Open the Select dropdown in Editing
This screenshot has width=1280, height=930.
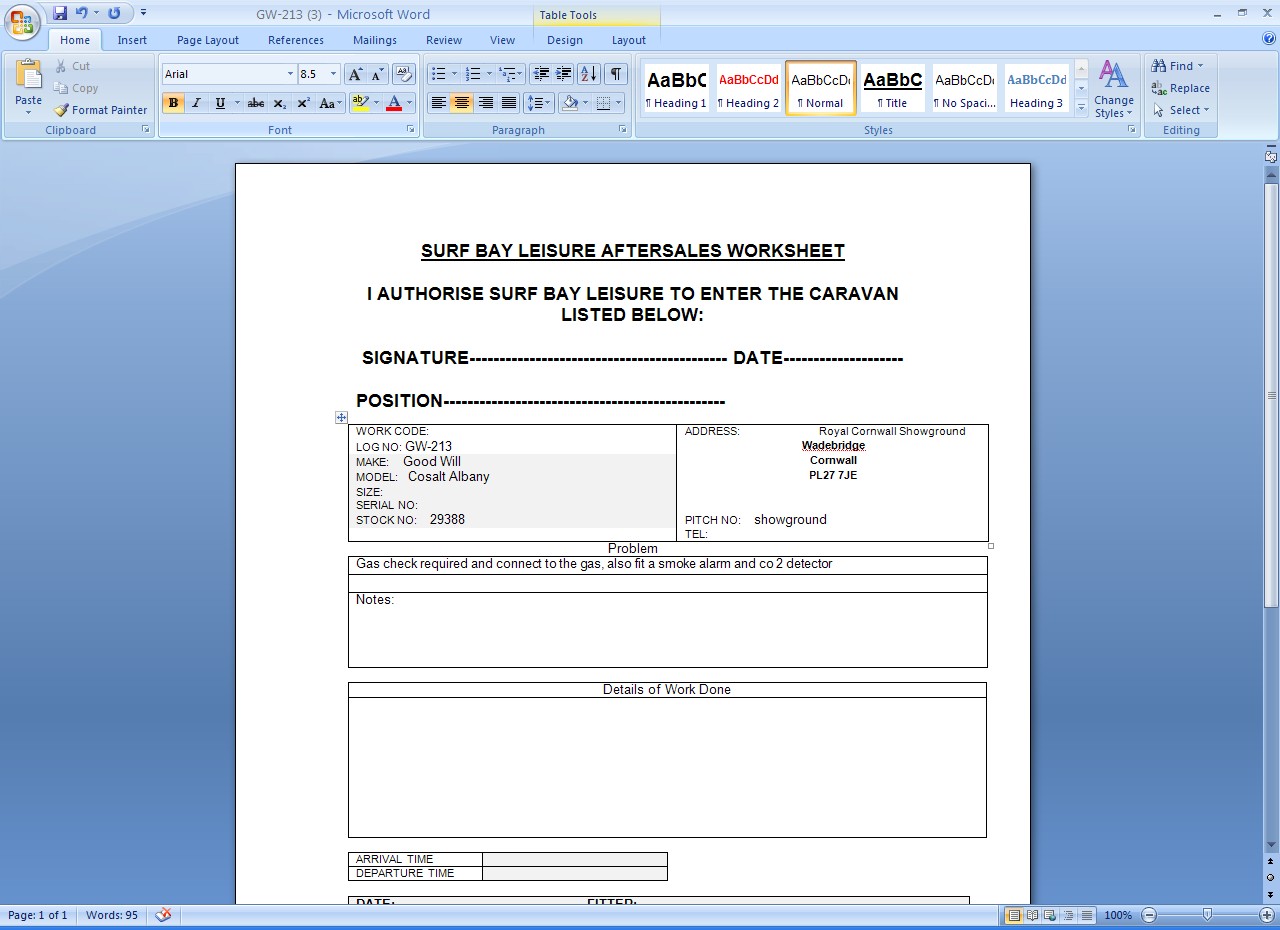coord(1180,110)
